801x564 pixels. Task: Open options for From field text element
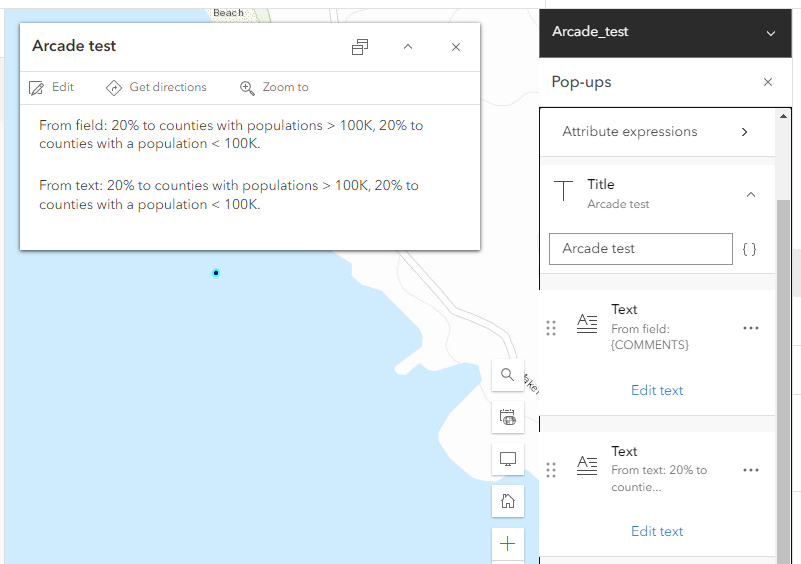(751, 328)
